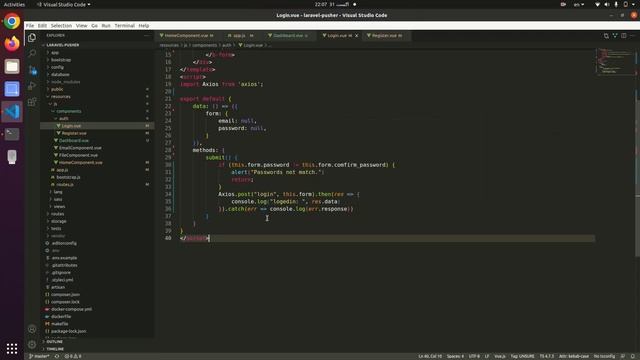The height and width of the screenshot is (360, 640).
Task: Click LF end-of-line selector
Action: click(487, 356)
